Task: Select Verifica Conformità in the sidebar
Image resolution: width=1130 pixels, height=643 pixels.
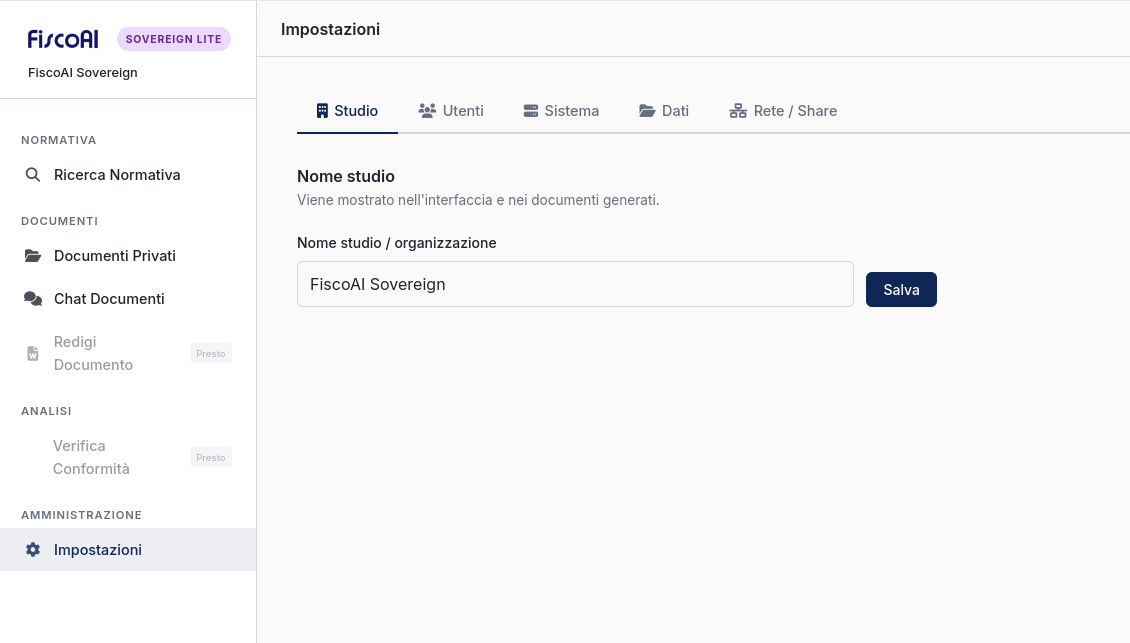Action: pos(128,457)
